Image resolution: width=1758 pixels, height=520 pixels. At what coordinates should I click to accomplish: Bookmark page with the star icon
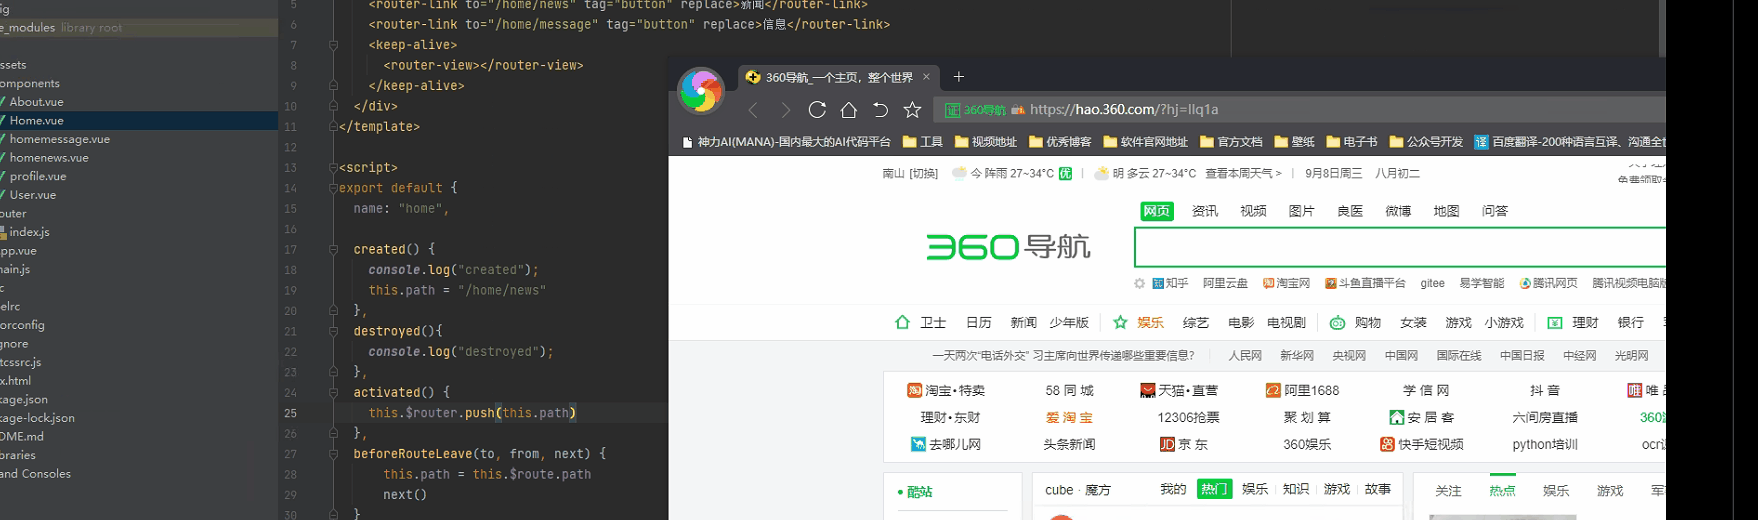click(x=912, y=110)
